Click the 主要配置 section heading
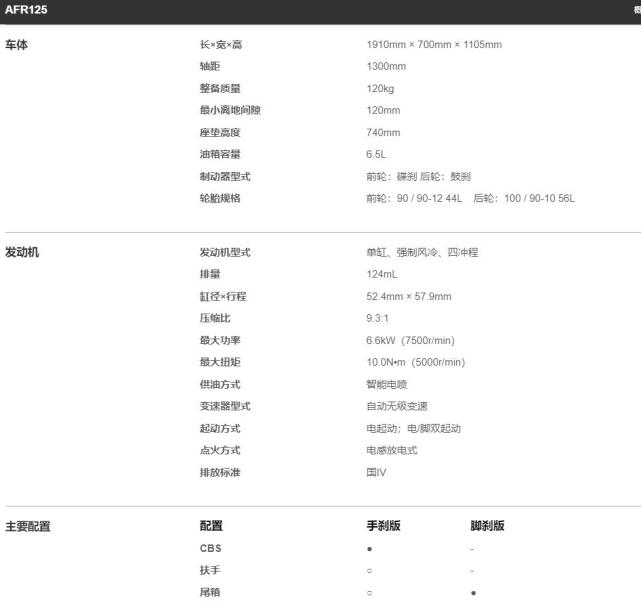The image size is (641, 602). 28,526
